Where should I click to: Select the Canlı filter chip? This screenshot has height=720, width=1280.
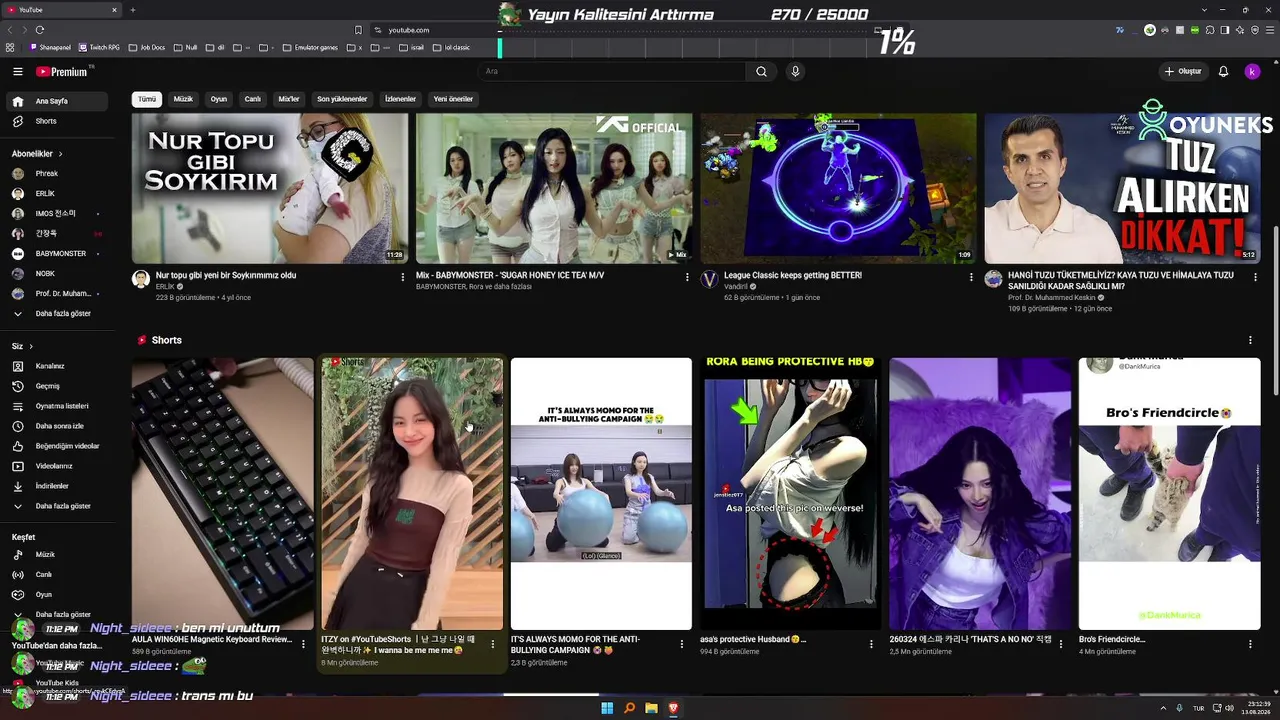253,99
